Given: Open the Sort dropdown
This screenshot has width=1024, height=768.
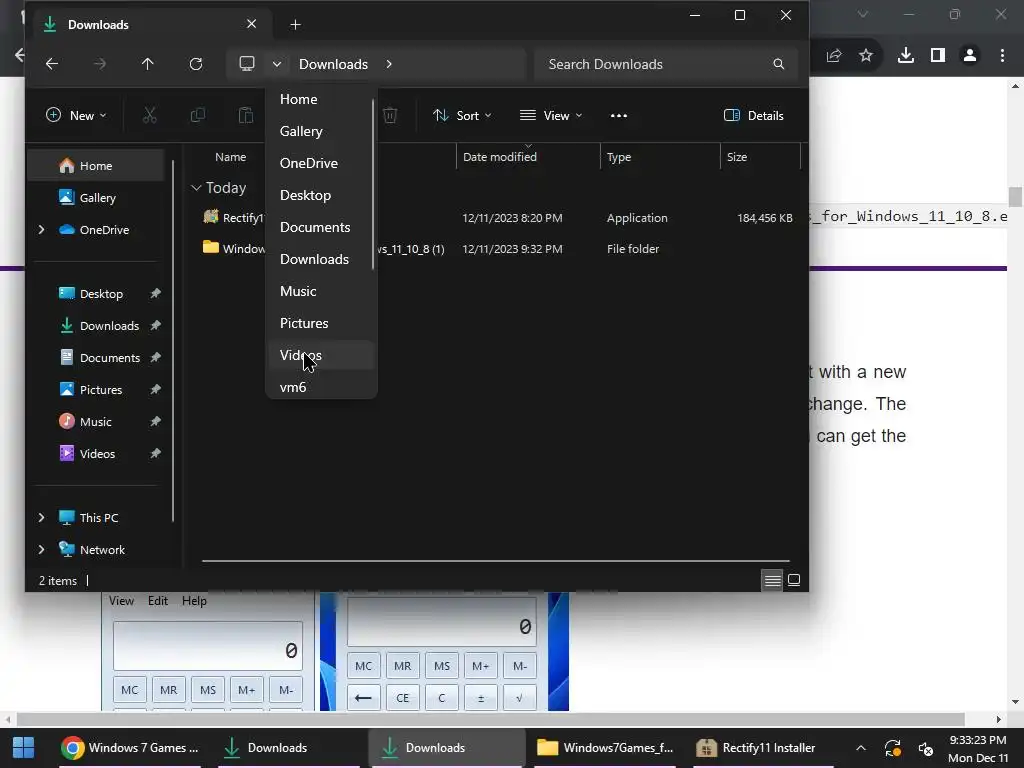Looking at the screenshot, I should coord(462,116).
